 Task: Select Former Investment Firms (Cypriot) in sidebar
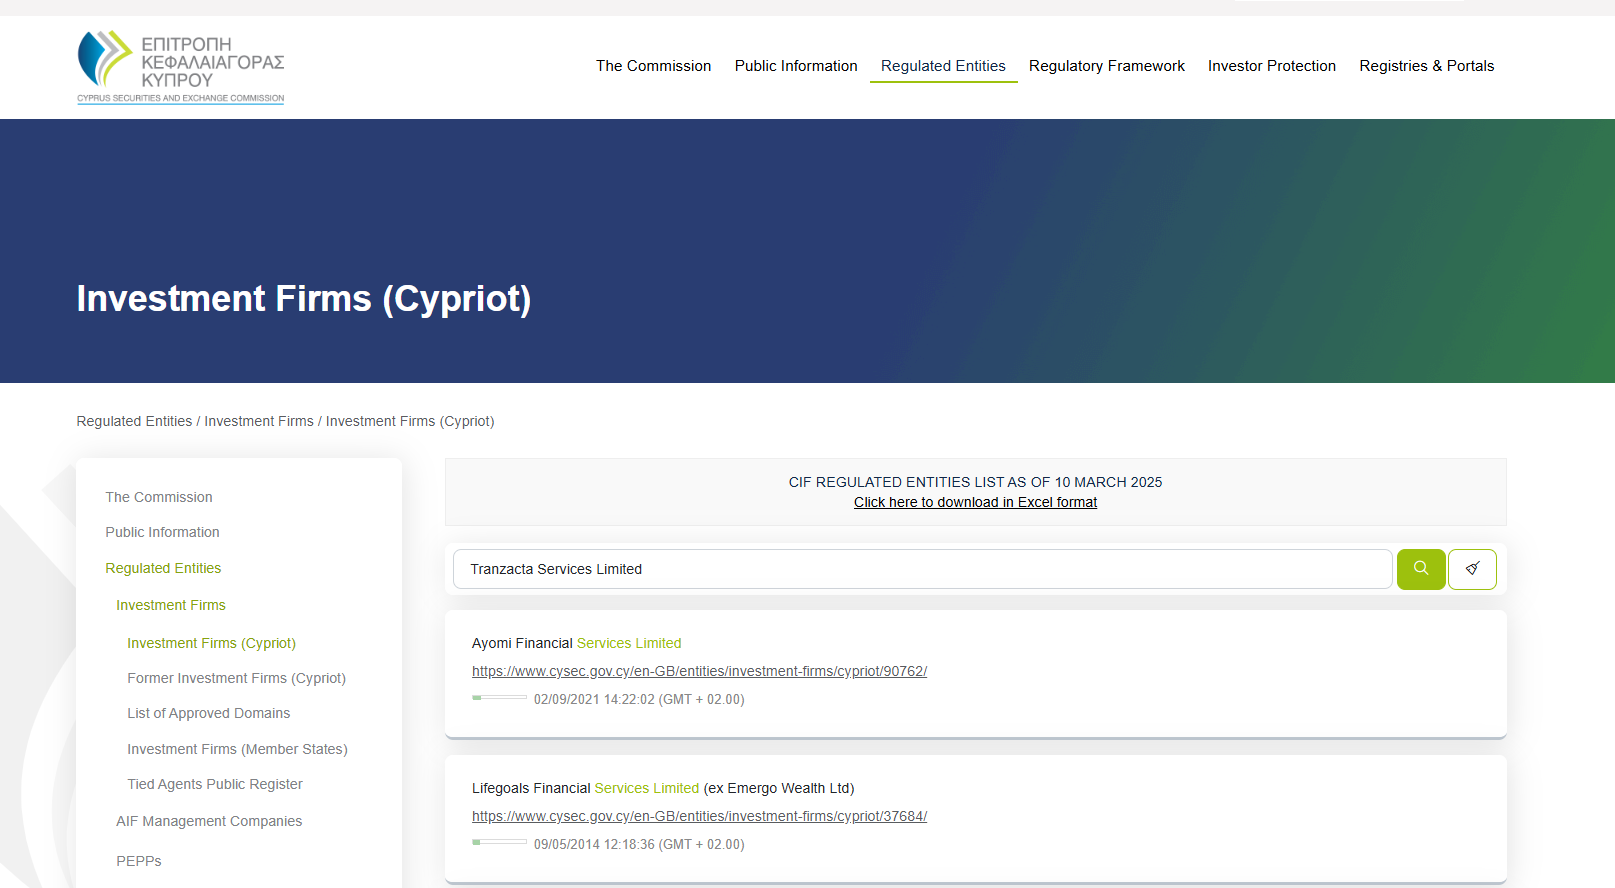[x=236, y=678]
